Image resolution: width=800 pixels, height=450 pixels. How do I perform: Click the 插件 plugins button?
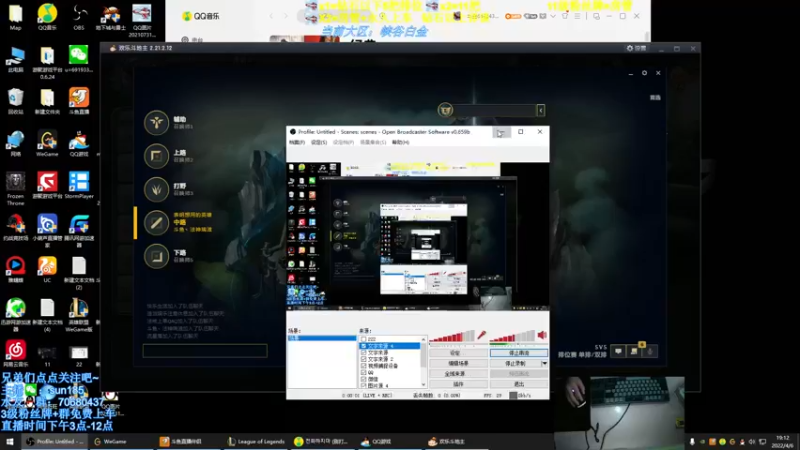point(458,384)
